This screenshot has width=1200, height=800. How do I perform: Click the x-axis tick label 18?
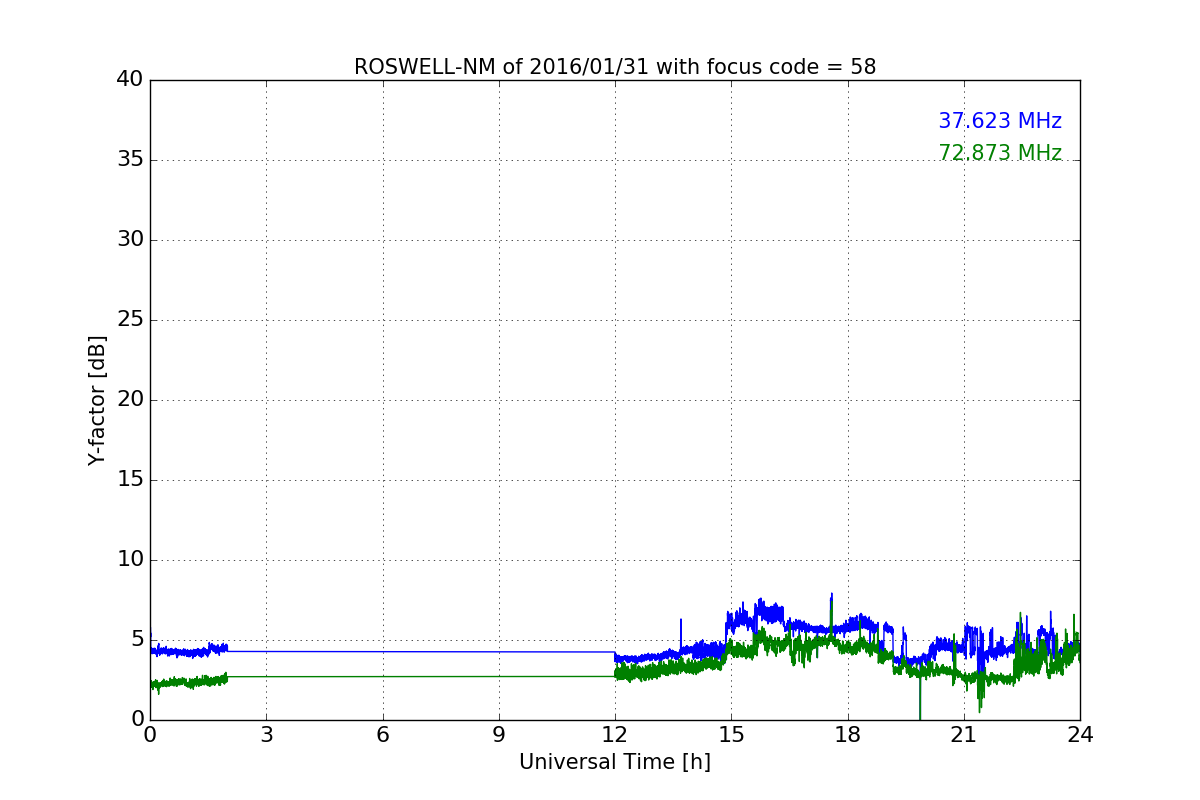848,735
